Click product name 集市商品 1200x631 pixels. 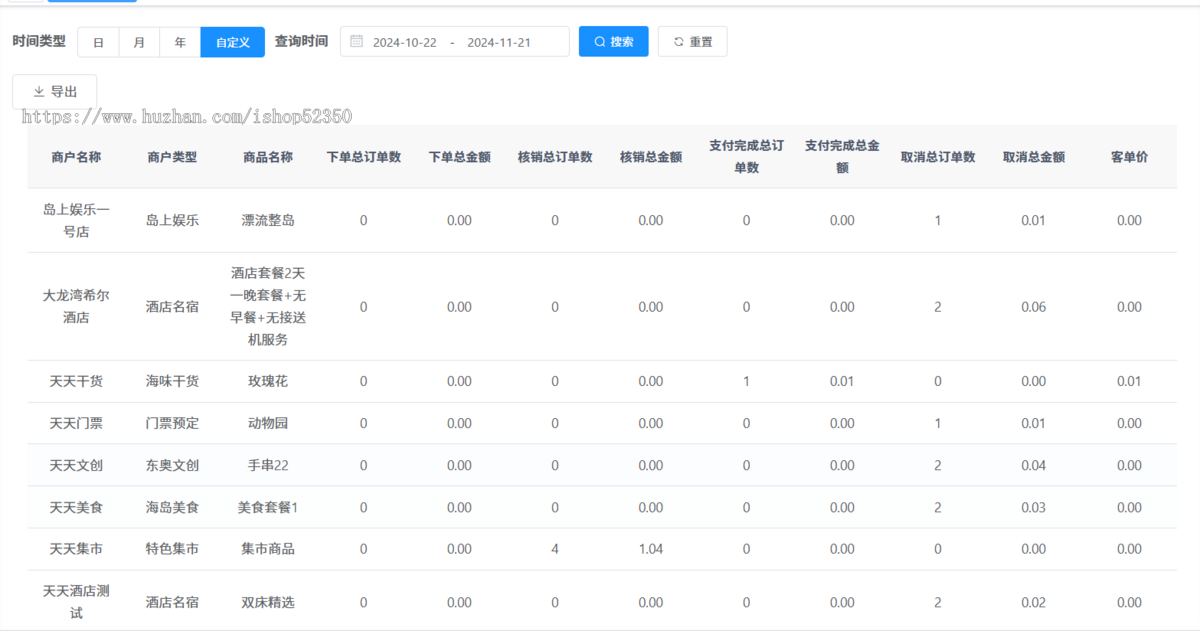point(268,549)
